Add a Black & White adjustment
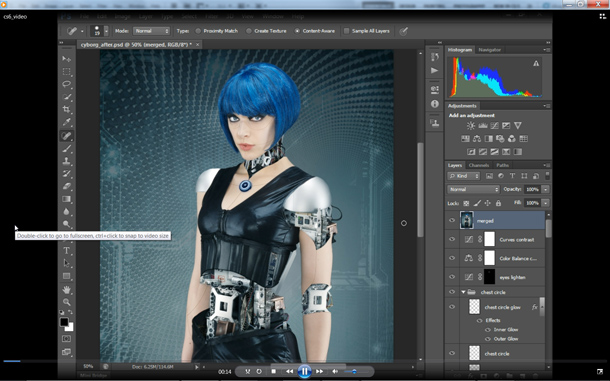This screenshot has width=610, height=381. tap(489, 139)
